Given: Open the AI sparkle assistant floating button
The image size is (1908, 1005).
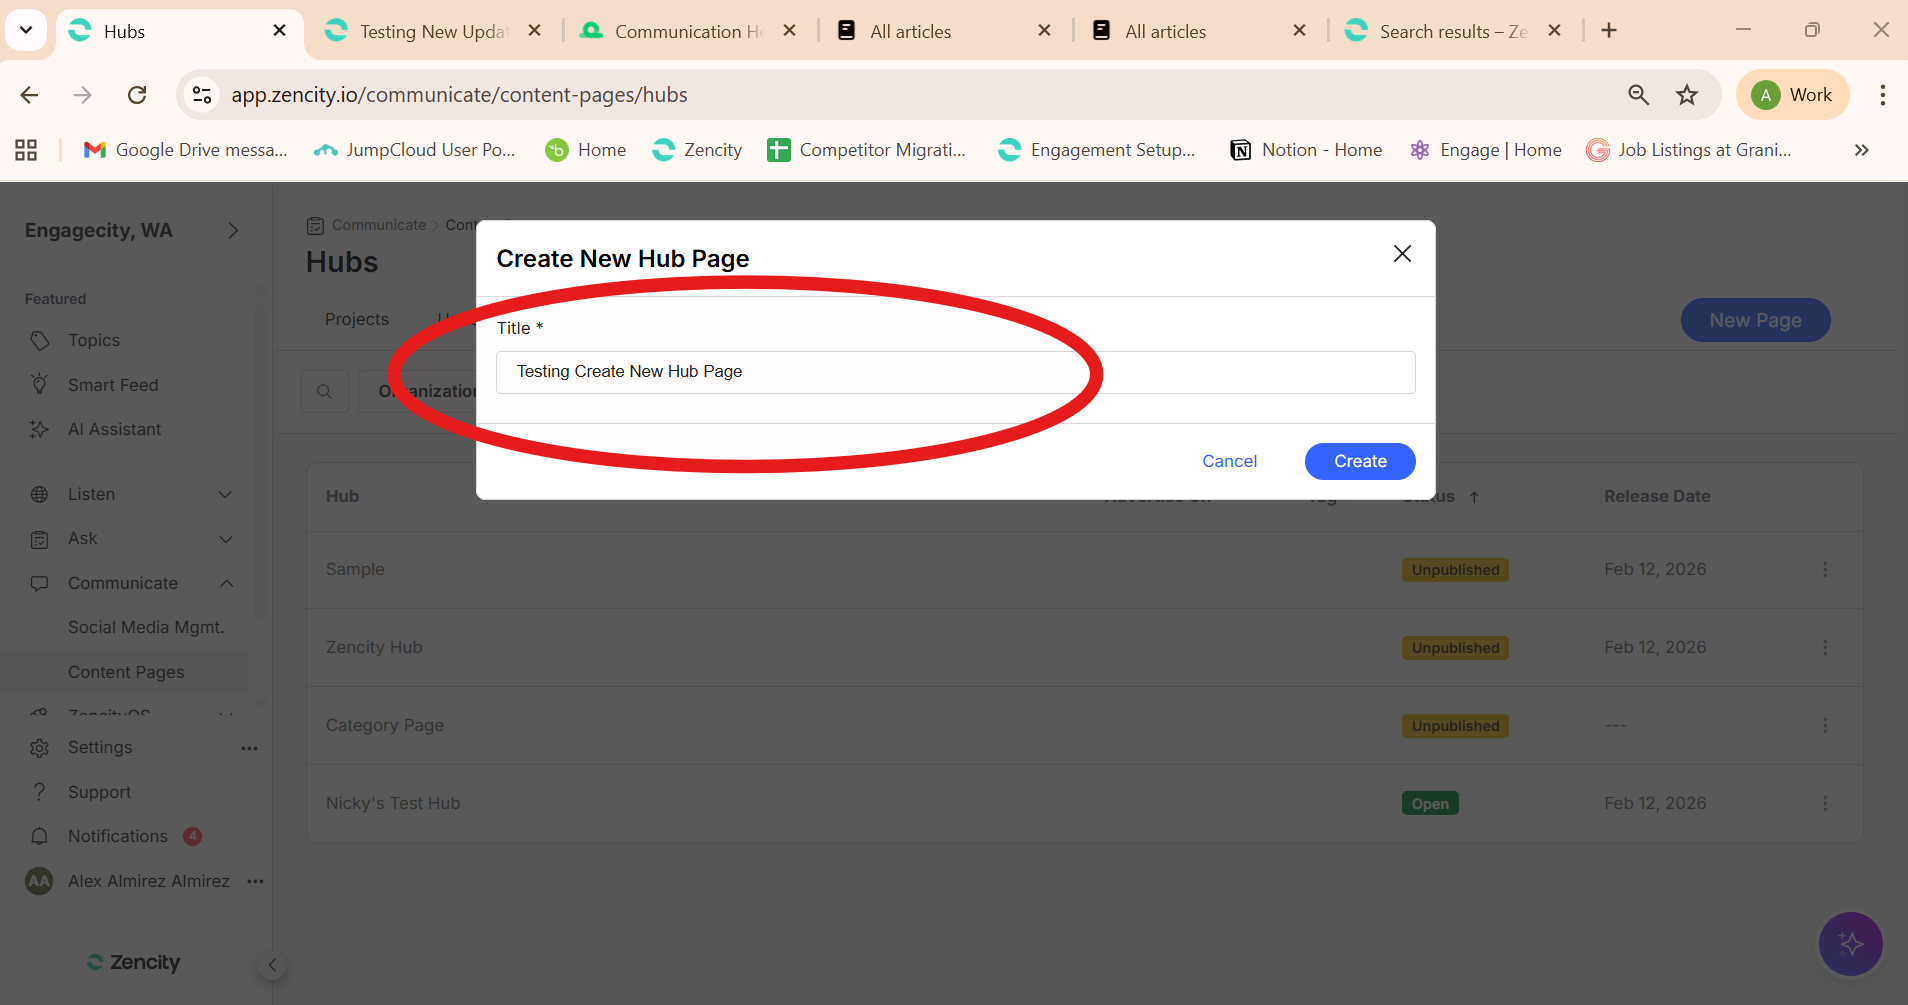Looking at the screenshot, I should [1850, 943].
